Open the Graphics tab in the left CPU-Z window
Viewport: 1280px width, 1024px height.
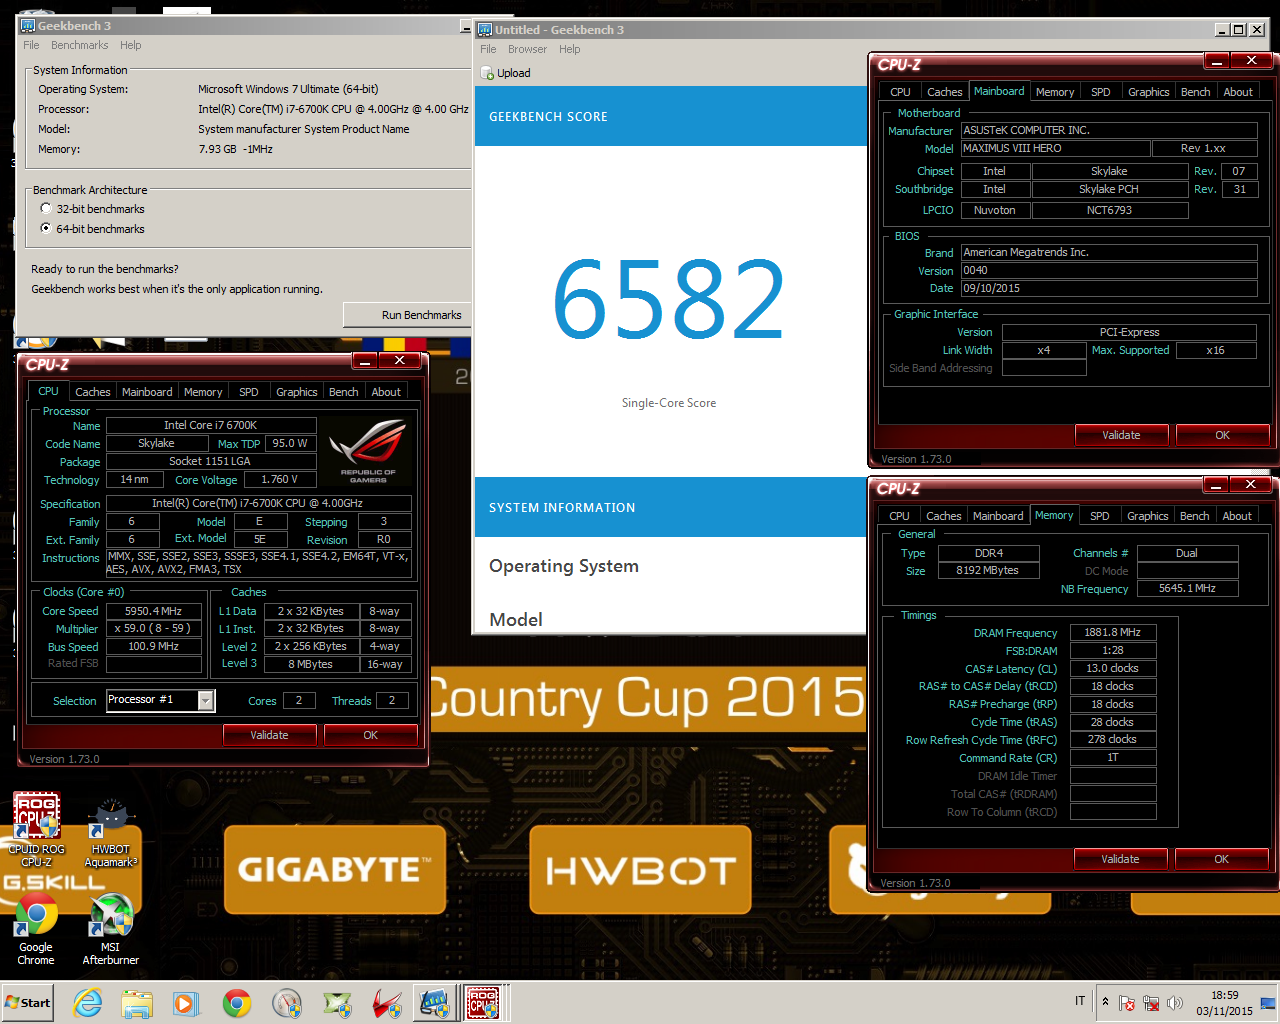(x=296, y=392)
